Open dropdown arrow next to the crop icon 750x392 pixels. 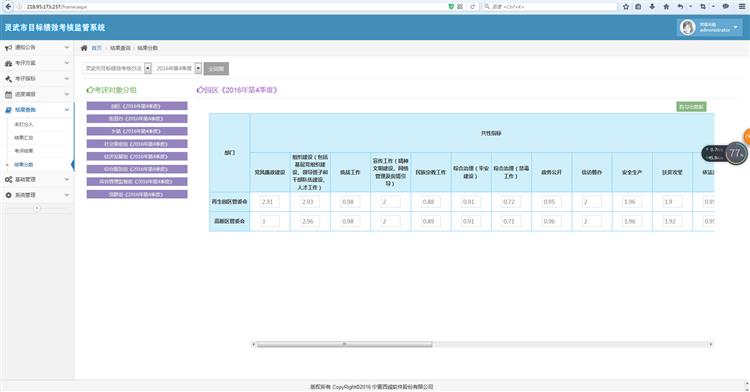pos(713,7)
